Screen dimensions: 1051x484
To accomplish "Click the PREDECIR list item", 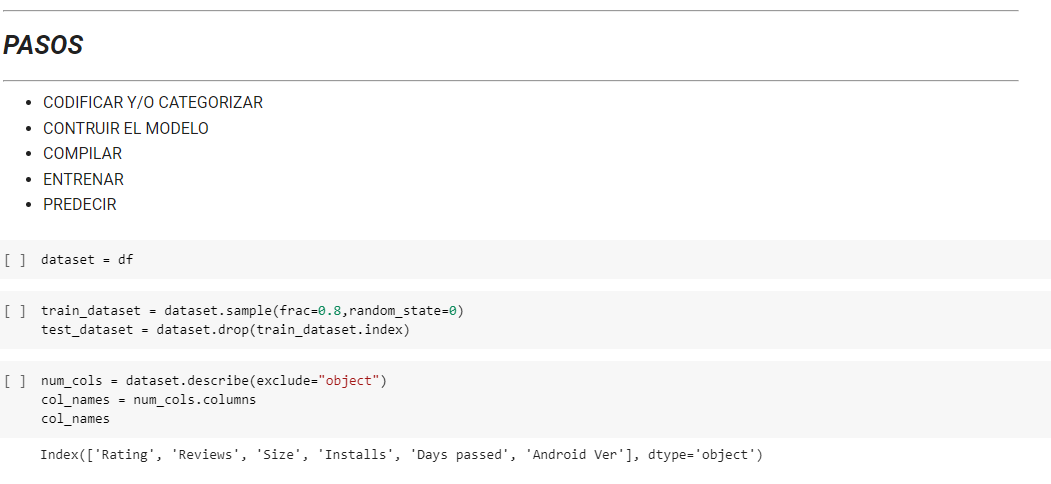I will click(79, 204).
